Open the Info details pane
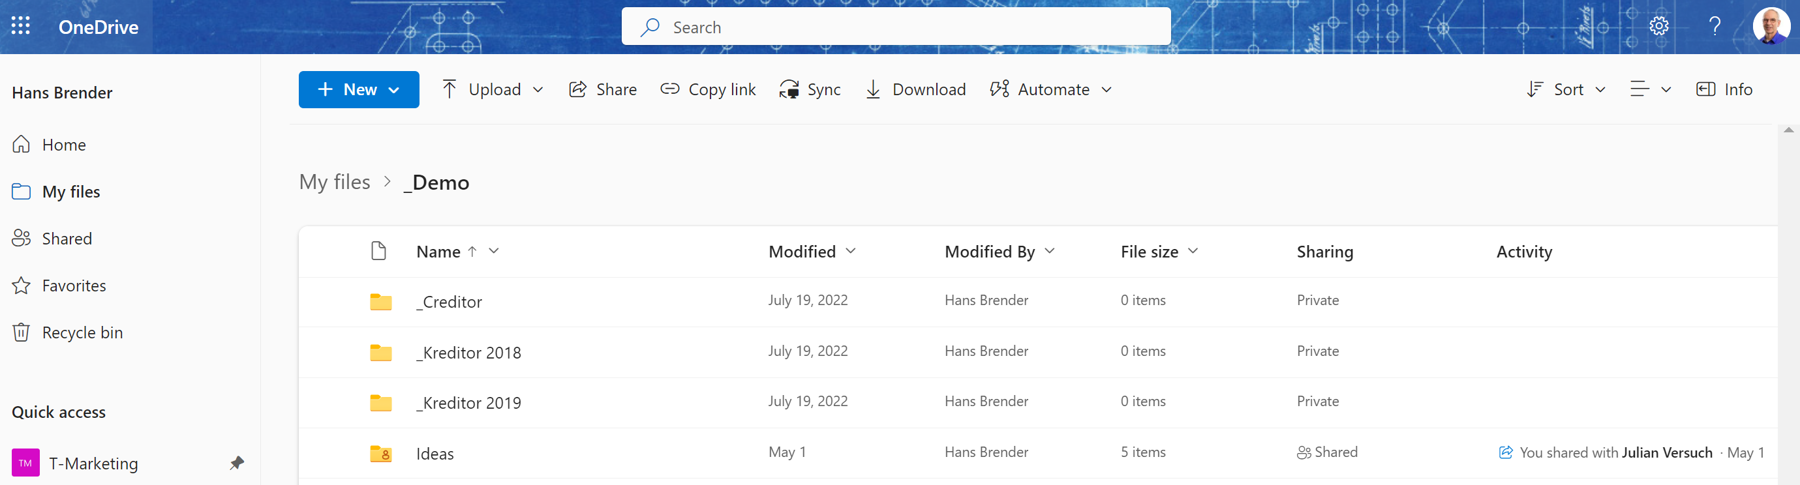1800x485 pixels. tap(1724, 89)
